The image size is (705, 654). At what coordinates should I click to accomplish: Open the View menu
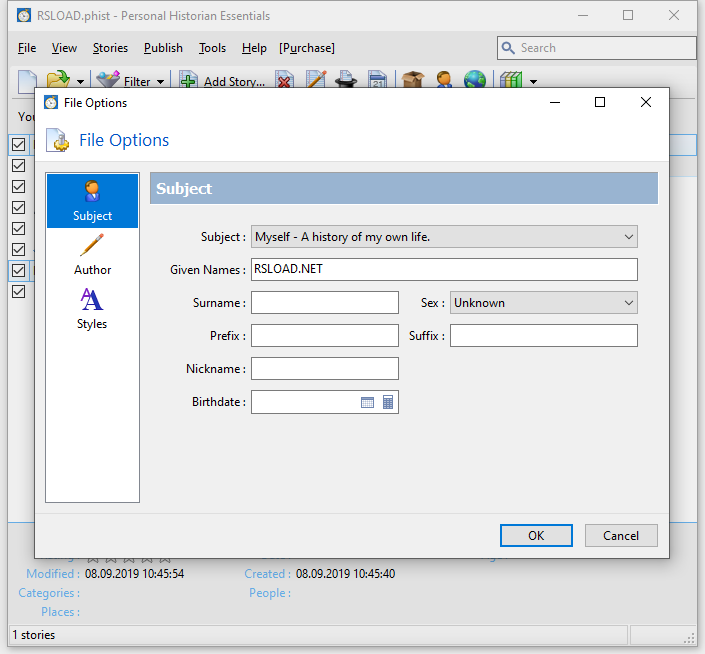tap(64, 48)
